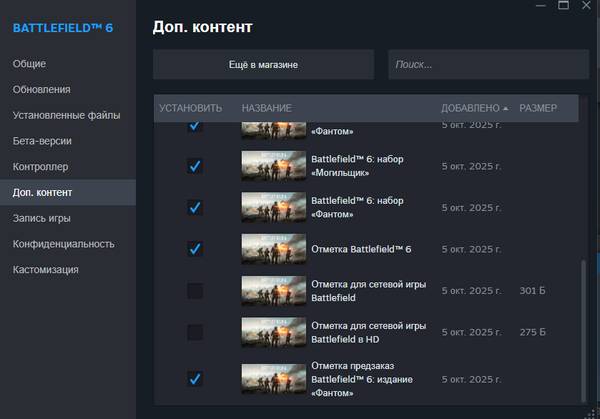Sort the list by Размер column
600x419 pixels.
[x=538, y=108]
